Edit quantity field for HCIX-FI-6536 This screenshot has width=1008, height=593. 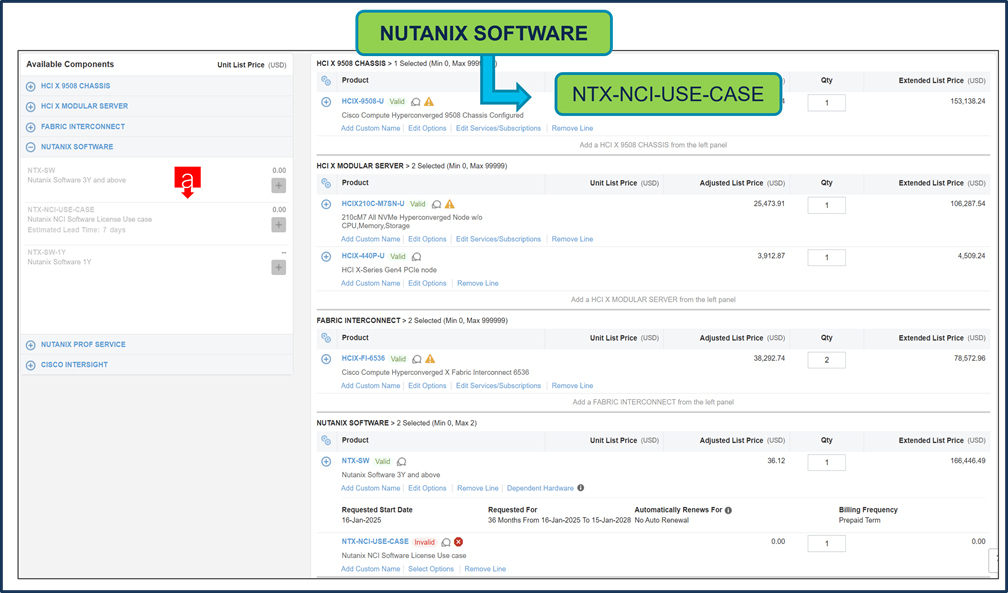click(x=827, y=360)
